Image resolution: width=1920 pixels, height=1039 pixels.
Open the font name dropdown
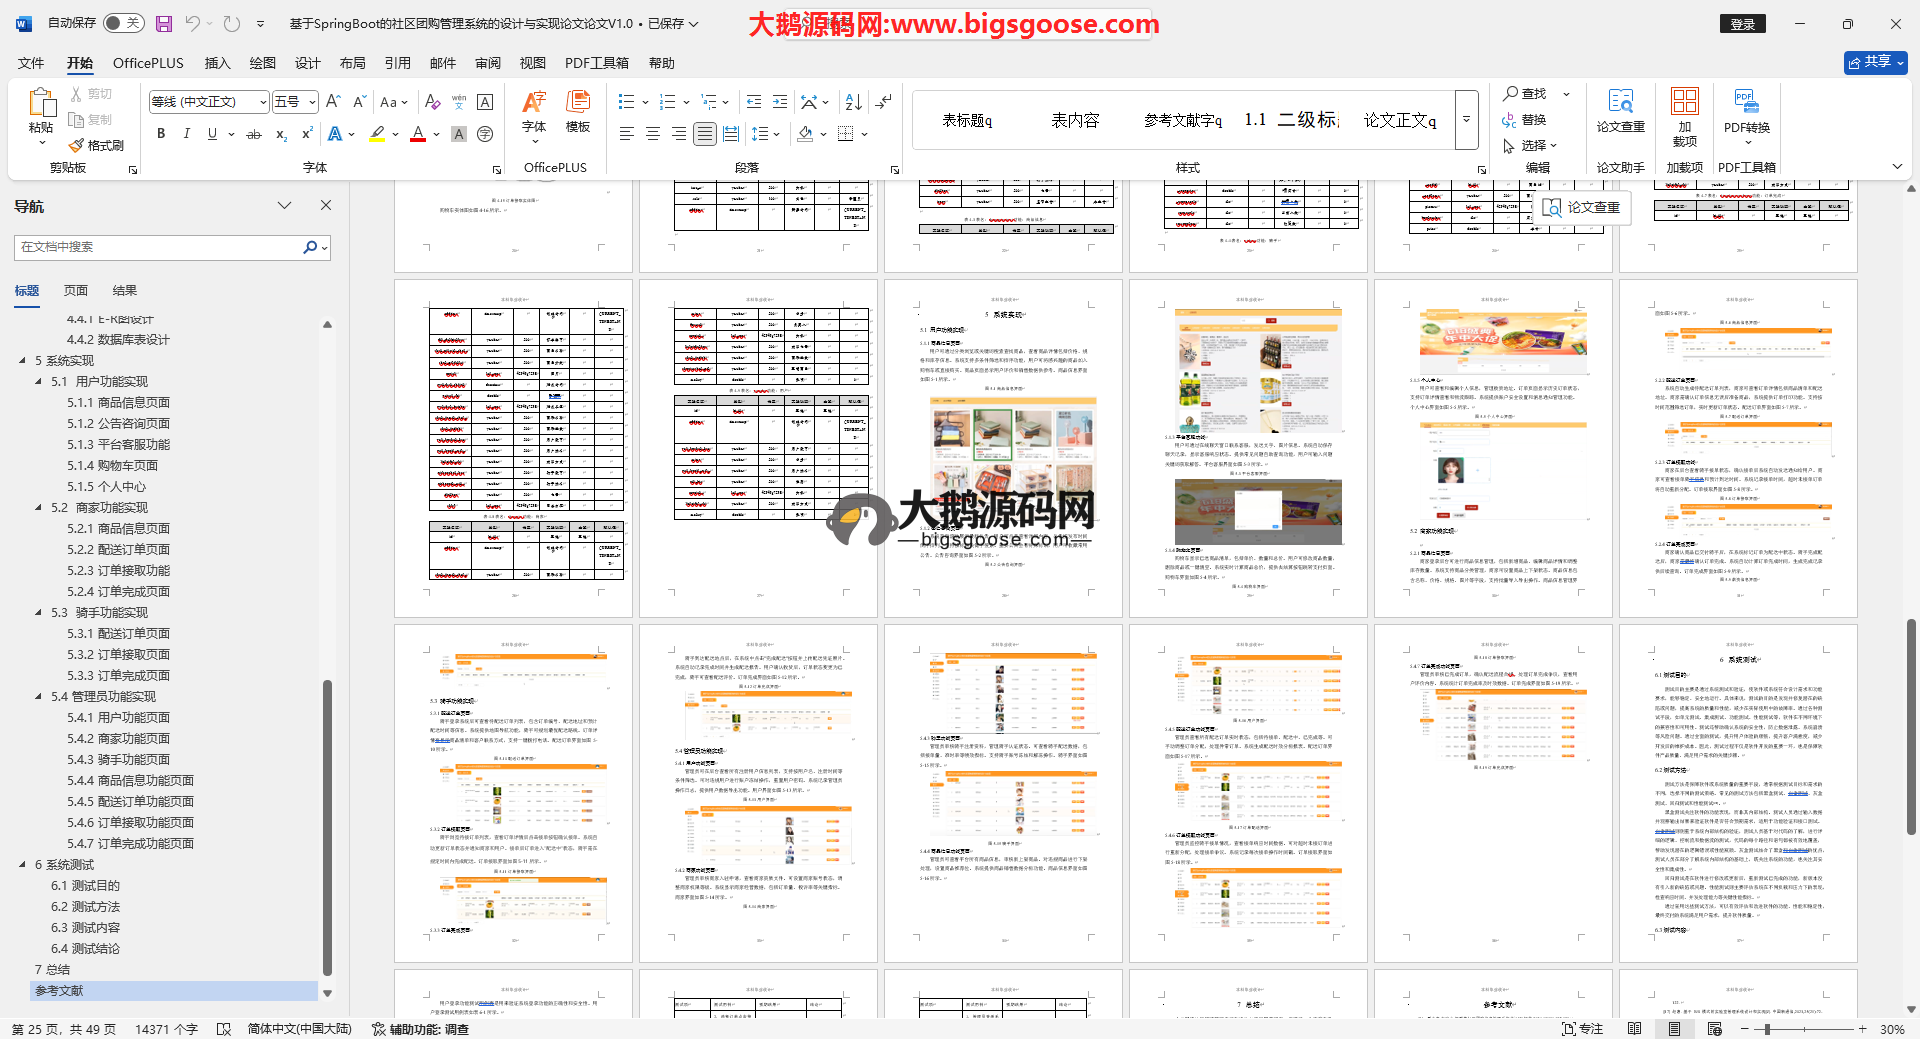(263, 102)
